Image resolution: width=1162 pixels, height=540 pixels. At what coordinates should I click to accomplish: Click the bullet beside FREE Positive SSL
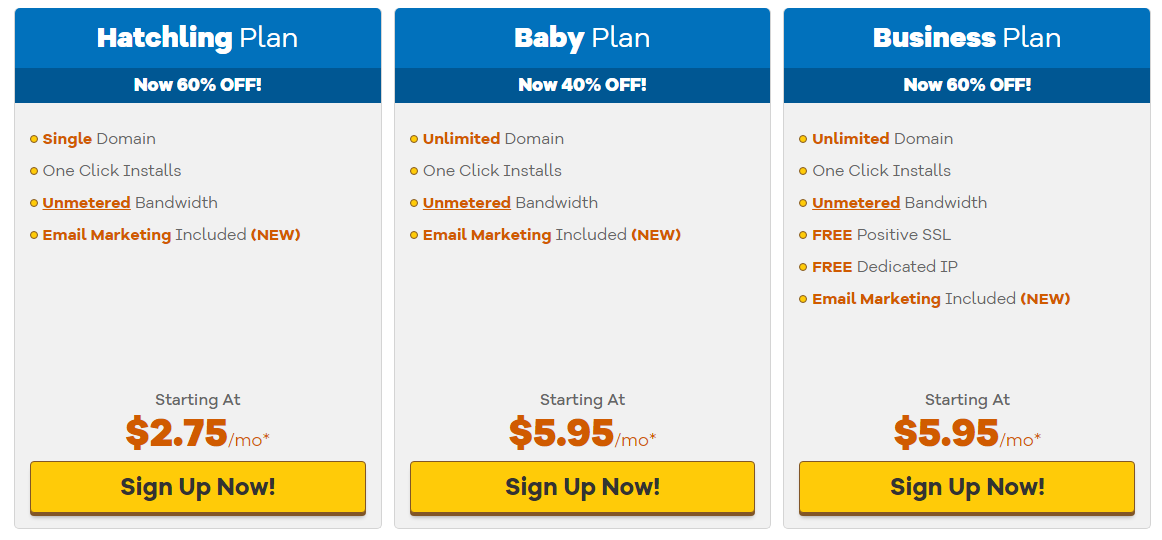pyautogui.click(x=803, y=236)
